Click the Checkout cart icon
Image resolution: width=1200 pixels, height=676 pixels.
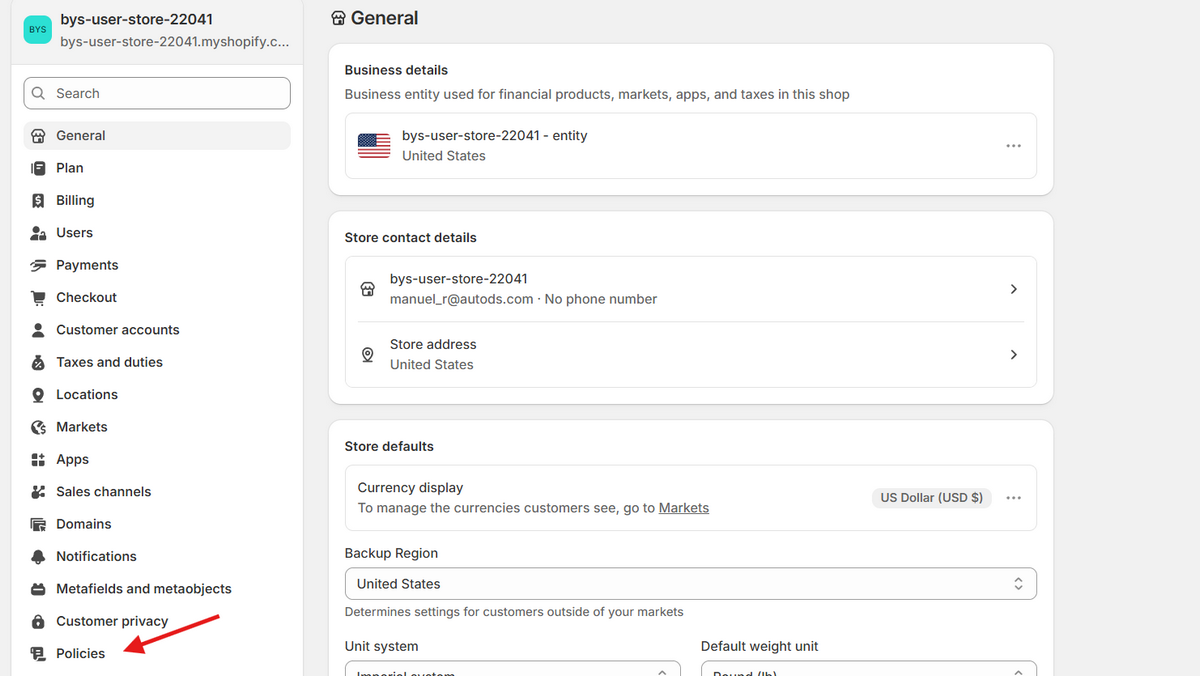38,297
